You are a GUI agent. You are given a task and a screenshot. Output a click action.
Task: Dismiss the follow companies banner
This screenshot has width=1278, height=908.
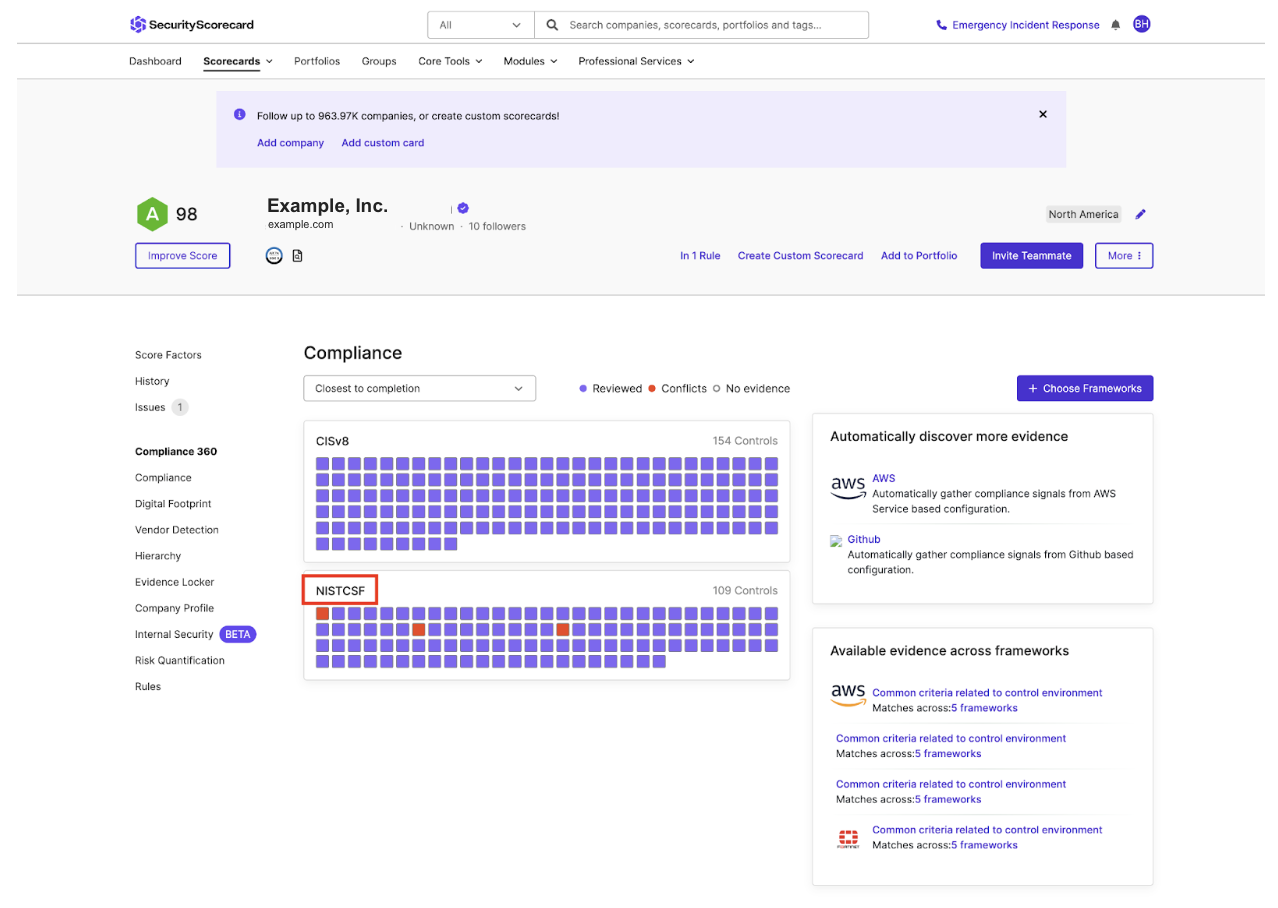(1043, 114)
